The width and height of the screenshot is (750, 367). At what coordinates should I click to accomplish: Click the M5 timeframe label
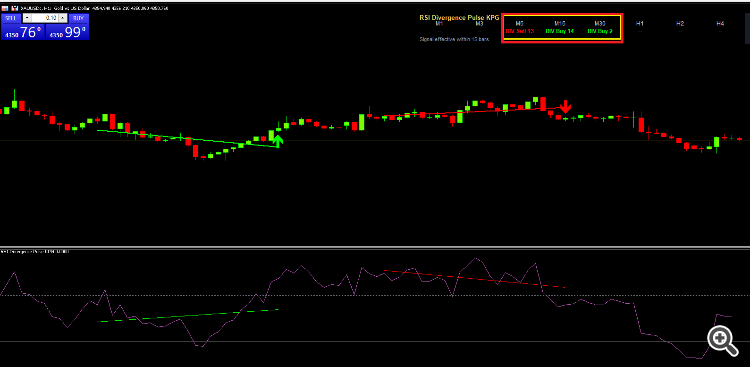point(520,23)
